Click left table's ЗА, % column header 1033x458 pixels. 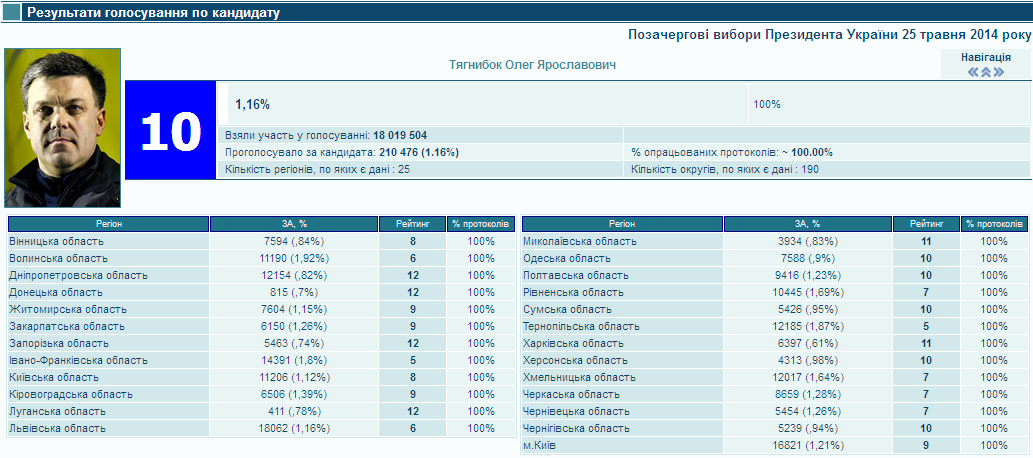[x=293, y=224]
